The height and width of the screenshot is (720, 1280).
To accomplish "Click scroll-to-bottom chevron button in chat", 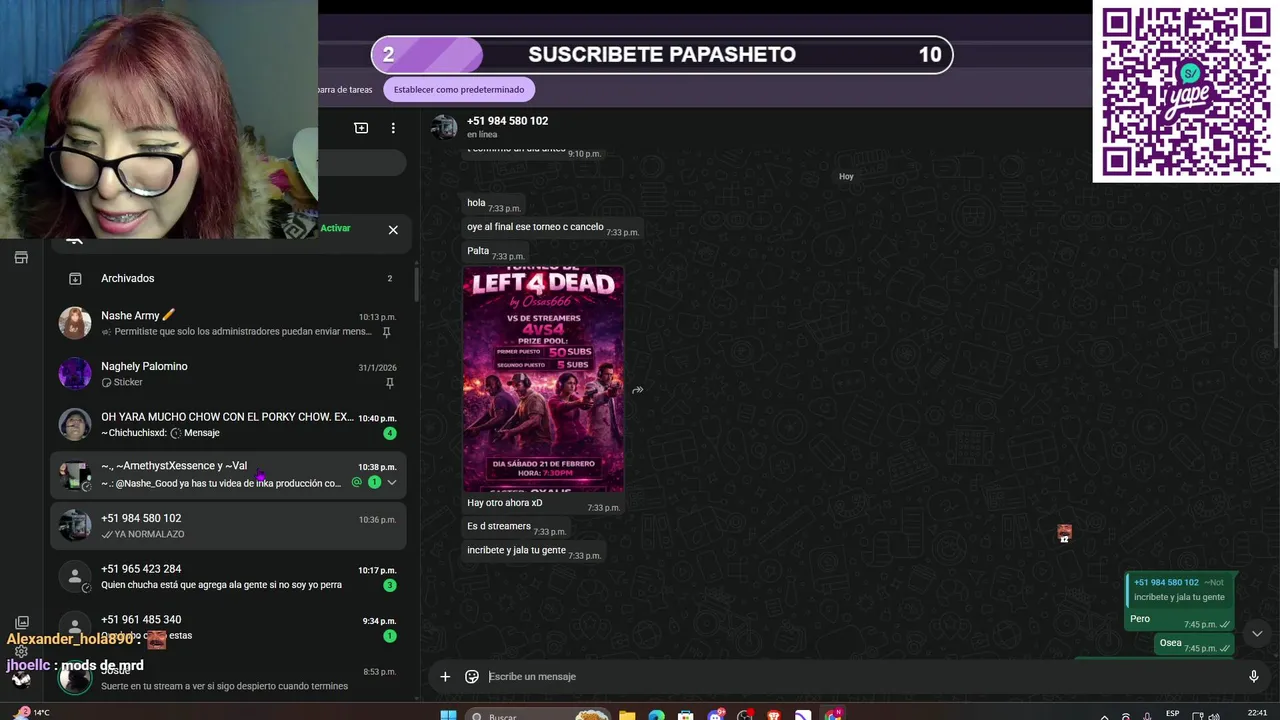I will (1257, 633).
